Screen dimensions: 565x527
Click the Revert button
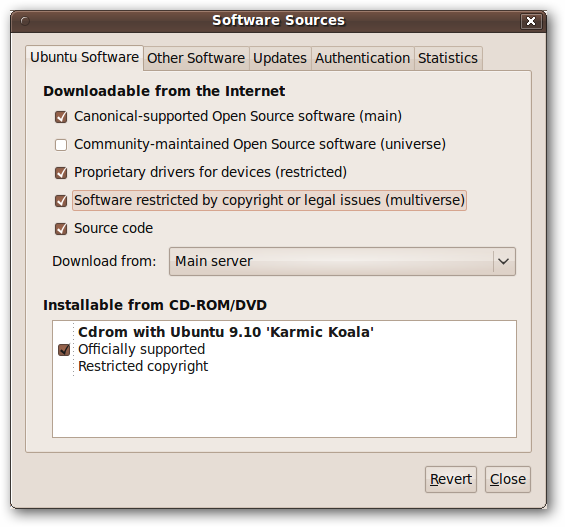[451, 479]
